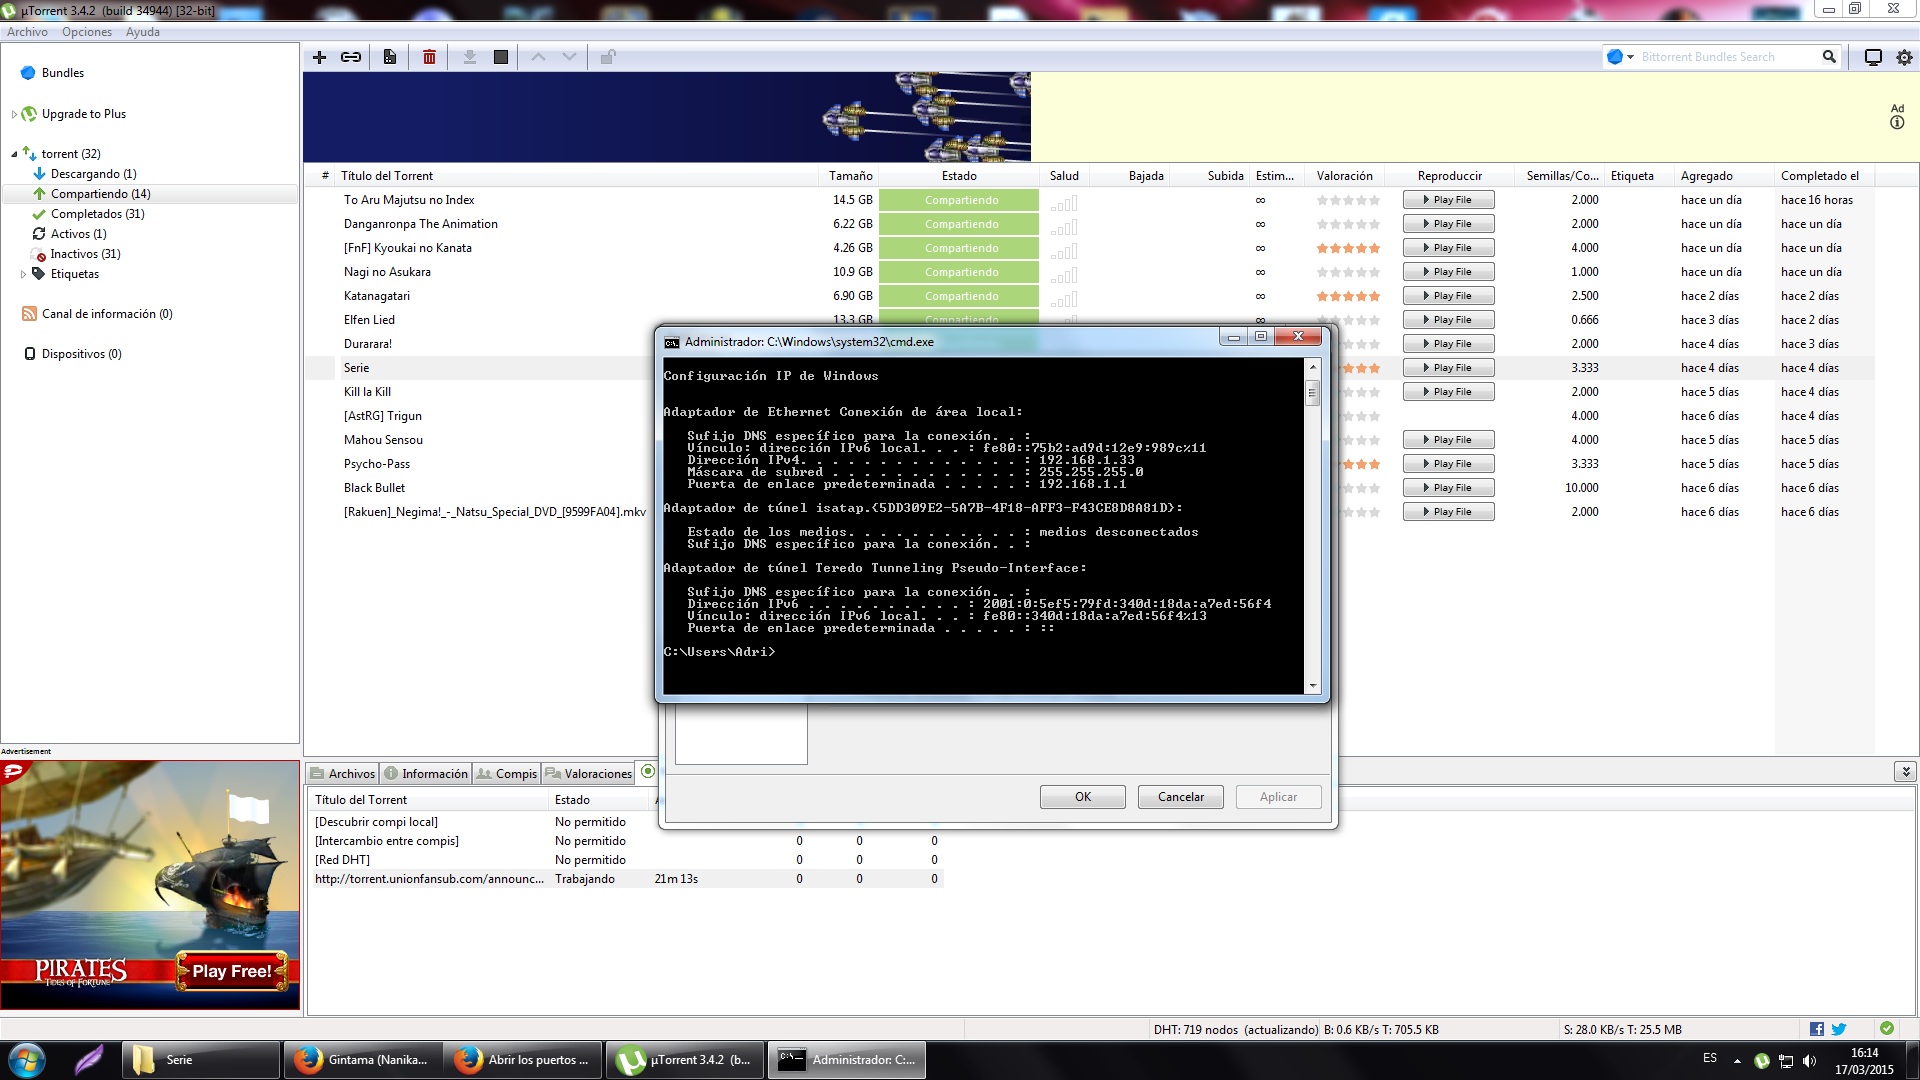Click the unlock padlock toolbar icon
This screenshot has height=1080, width=1920.
tap(607, 57)
